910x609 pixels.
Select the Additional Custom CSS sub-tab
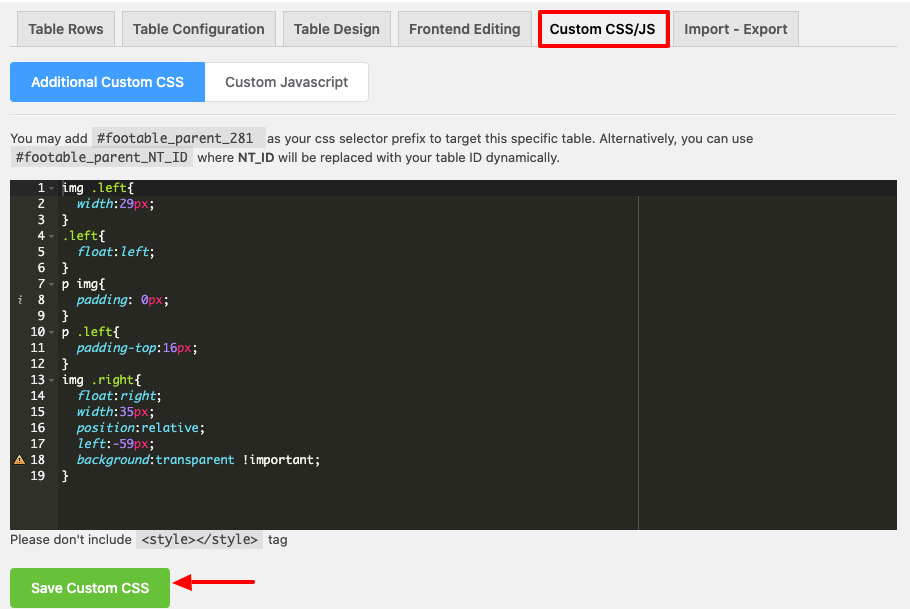coord(107,82)
